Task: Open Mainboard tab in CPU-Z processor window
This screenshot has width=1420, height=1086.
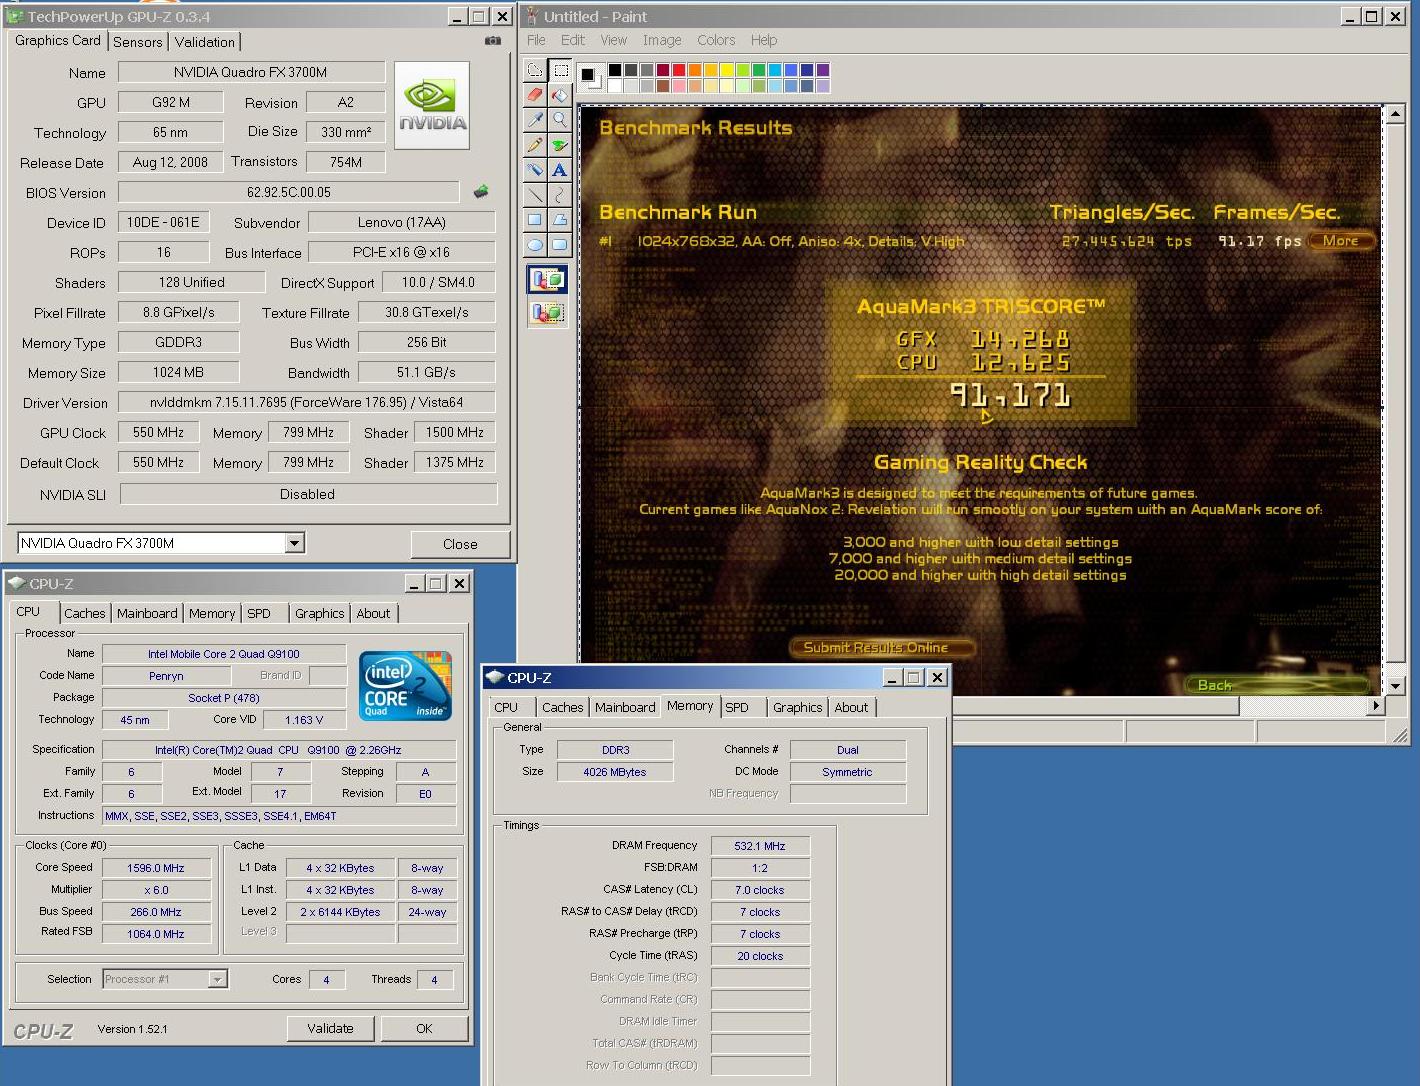Action: [147, 613]
